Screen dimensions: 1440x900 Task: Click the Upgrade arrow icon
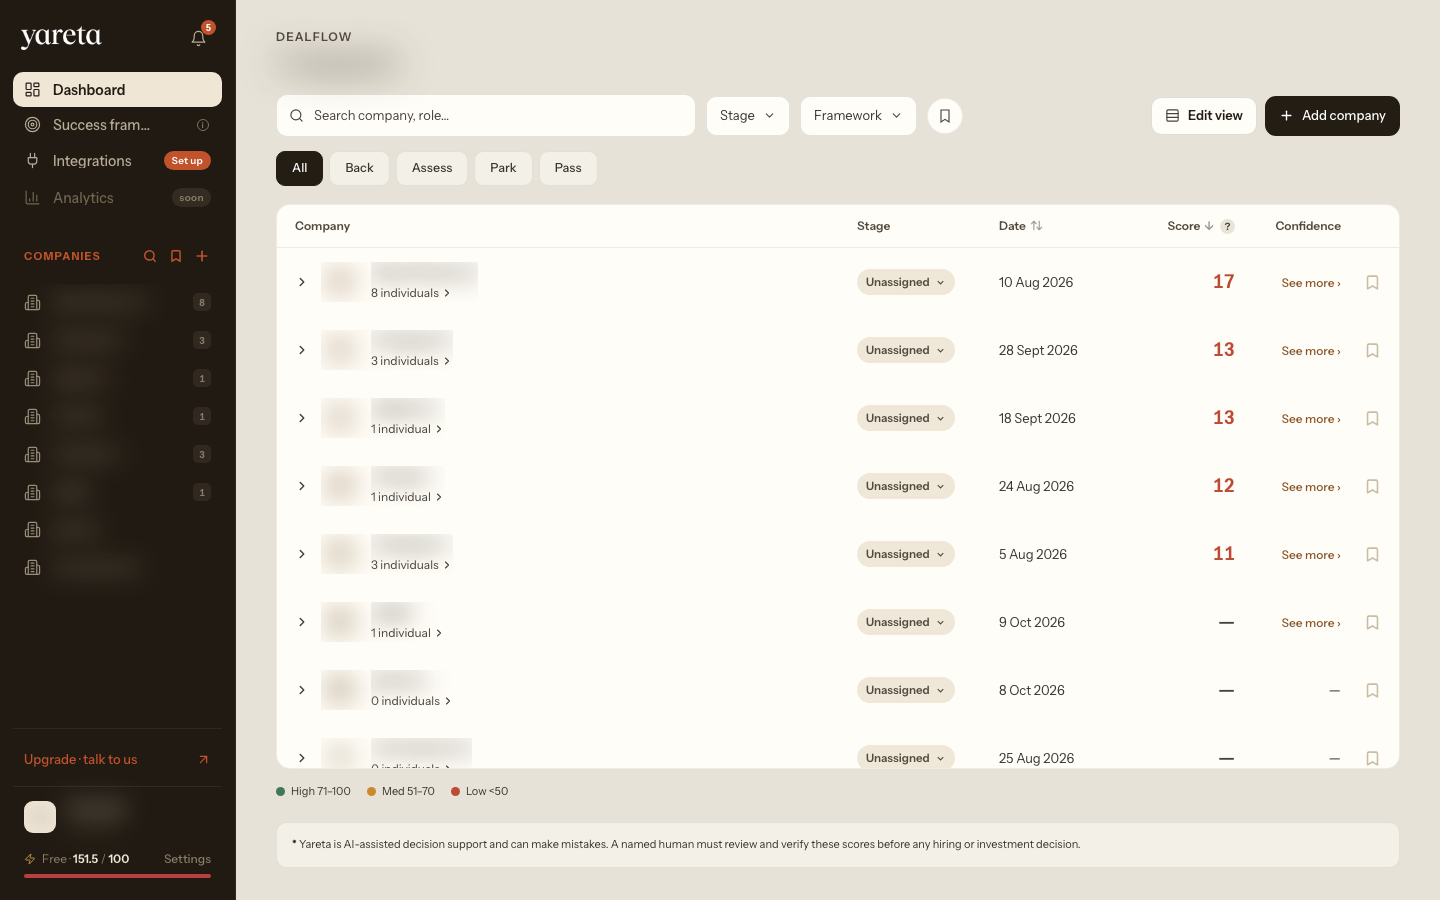[203, 760]
